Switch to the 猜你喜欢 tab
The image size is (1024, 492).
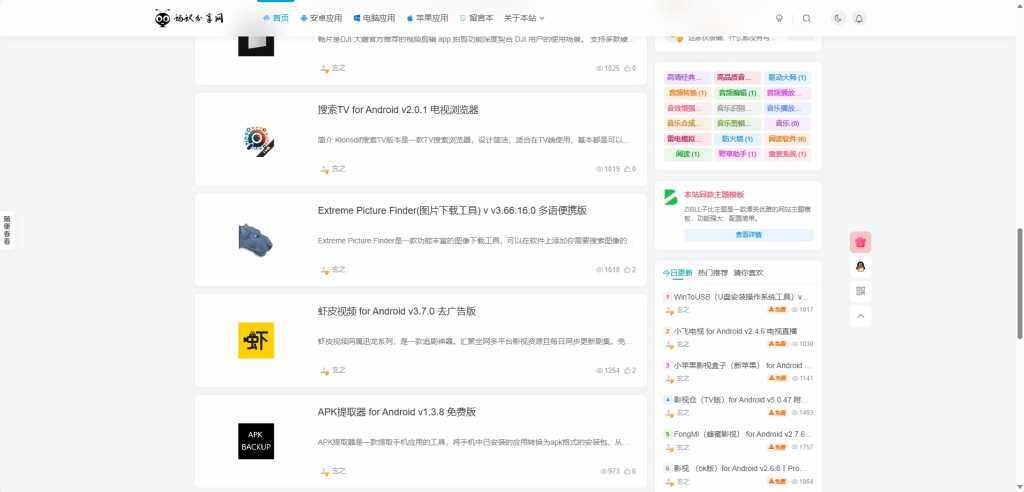click(748, 272)
